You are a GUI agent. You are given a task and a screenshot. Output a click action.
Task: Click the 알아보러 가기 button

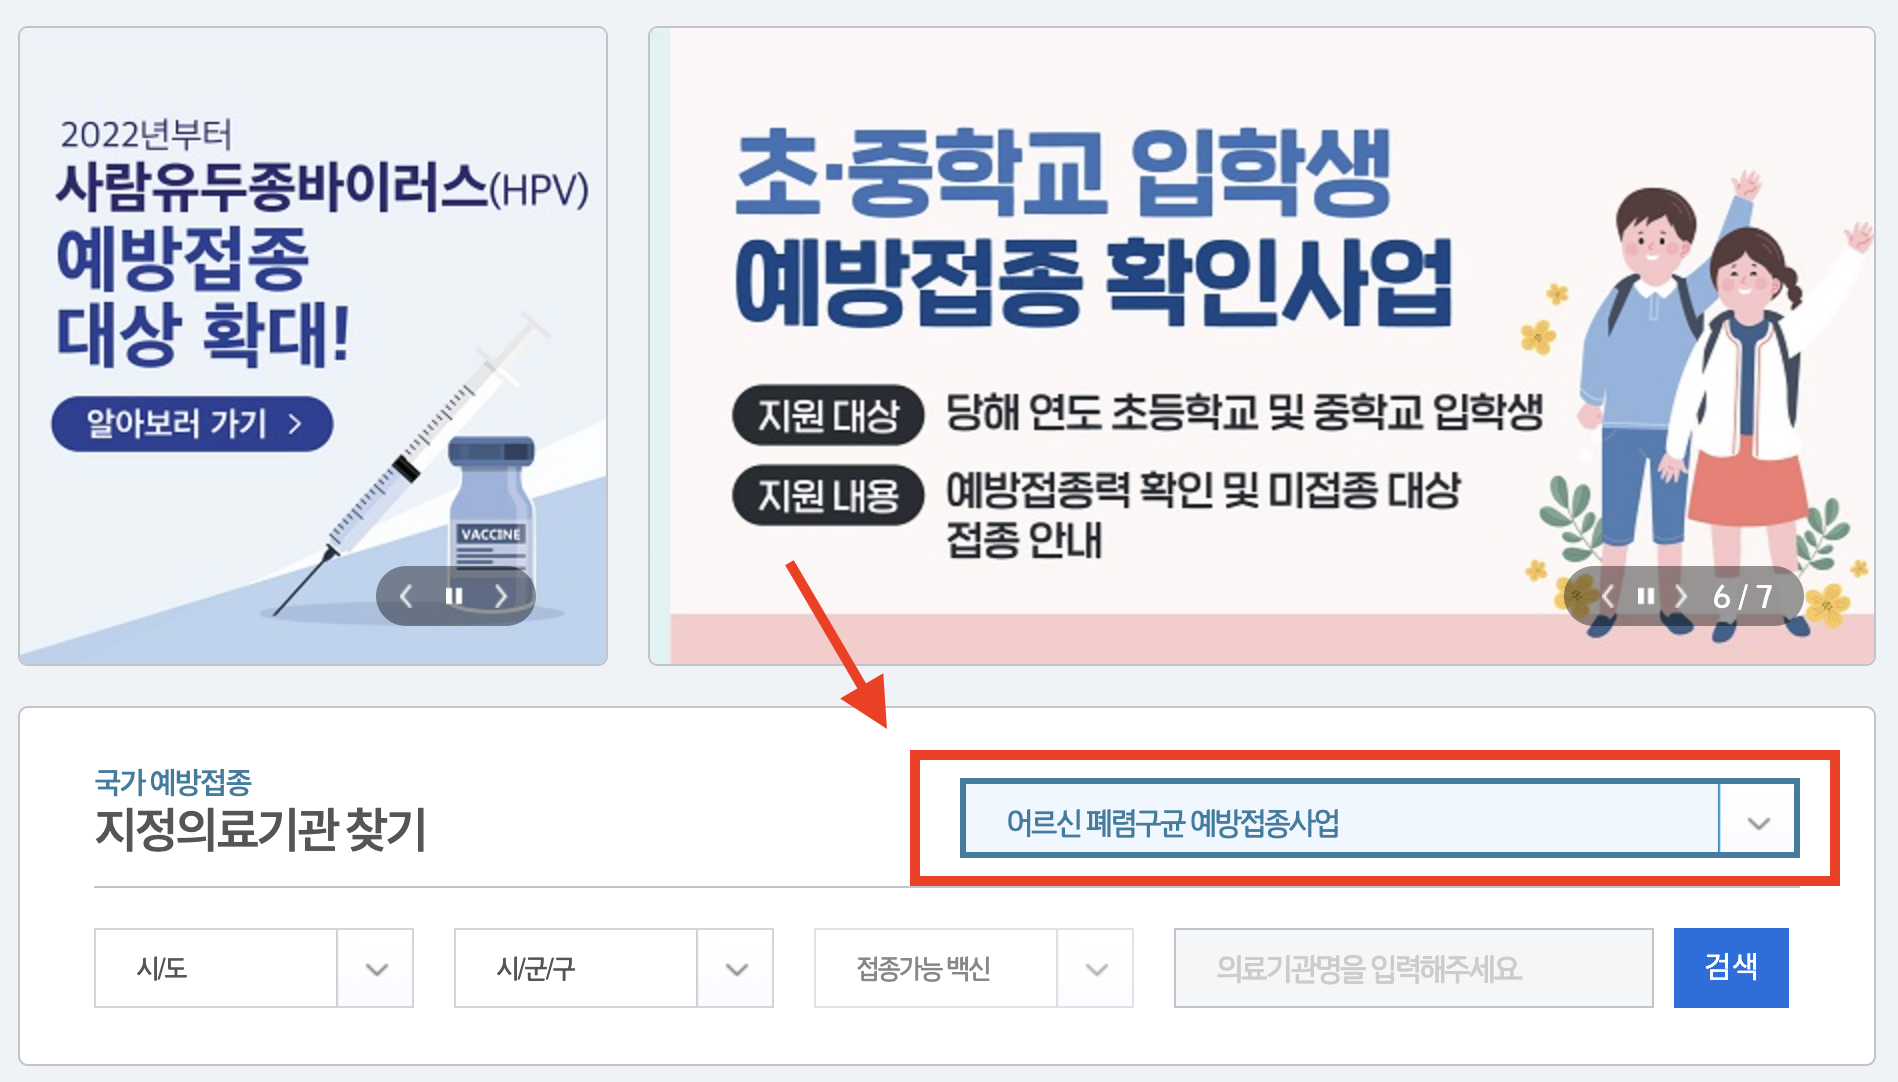(x=192, y=424)
